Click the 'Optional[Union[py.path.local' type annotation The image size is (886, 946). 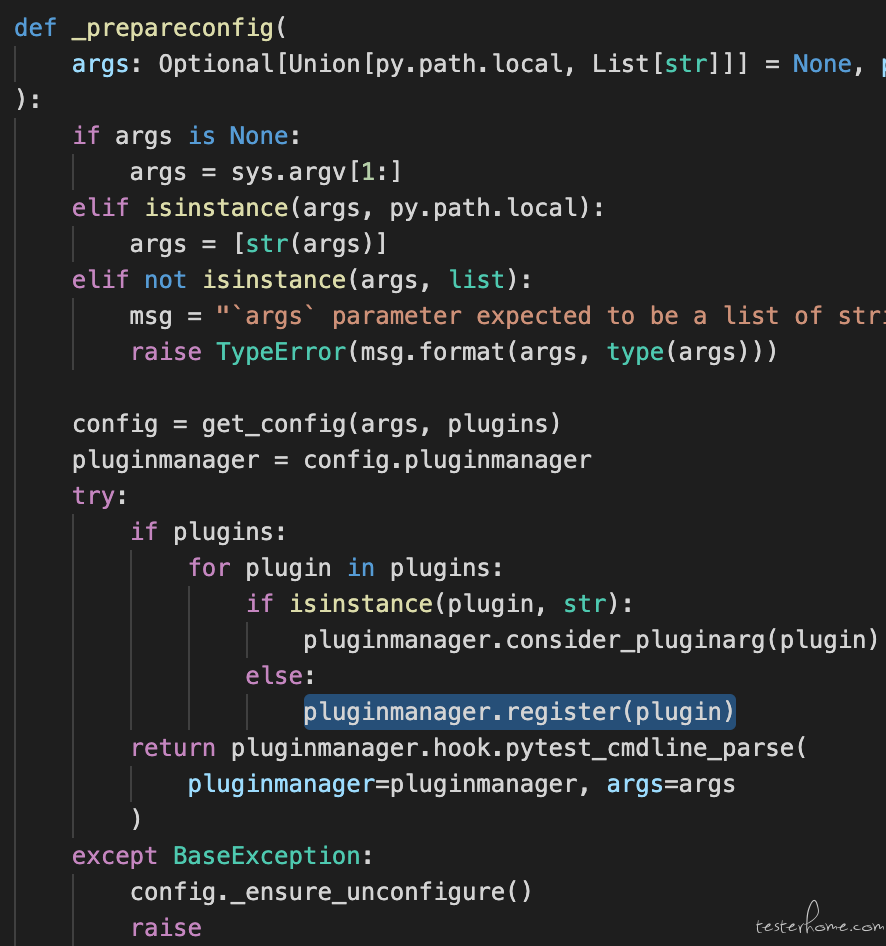pos(360,64)
